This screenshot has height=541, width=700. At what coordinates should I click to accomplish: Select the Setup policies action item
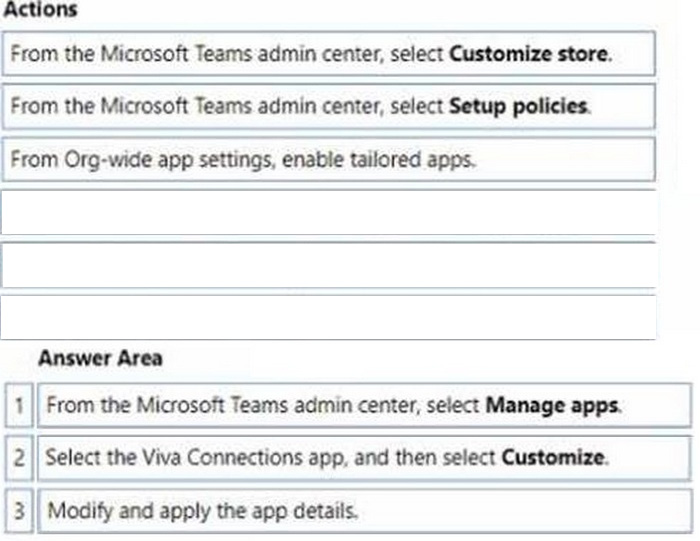click(x=329, y=106)
